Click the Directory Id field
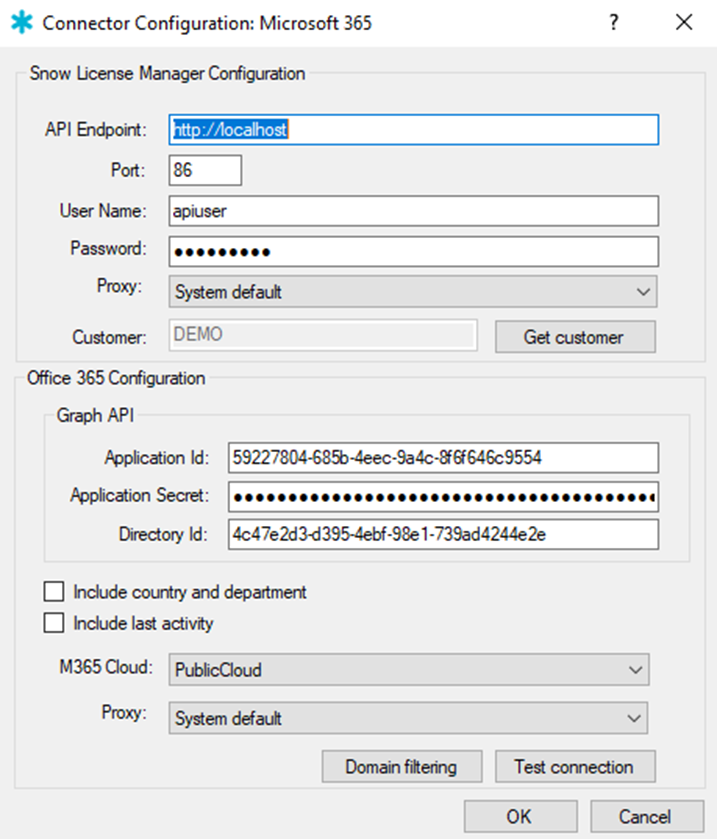Viewport: 717px width, 839px height. [443, 534]
